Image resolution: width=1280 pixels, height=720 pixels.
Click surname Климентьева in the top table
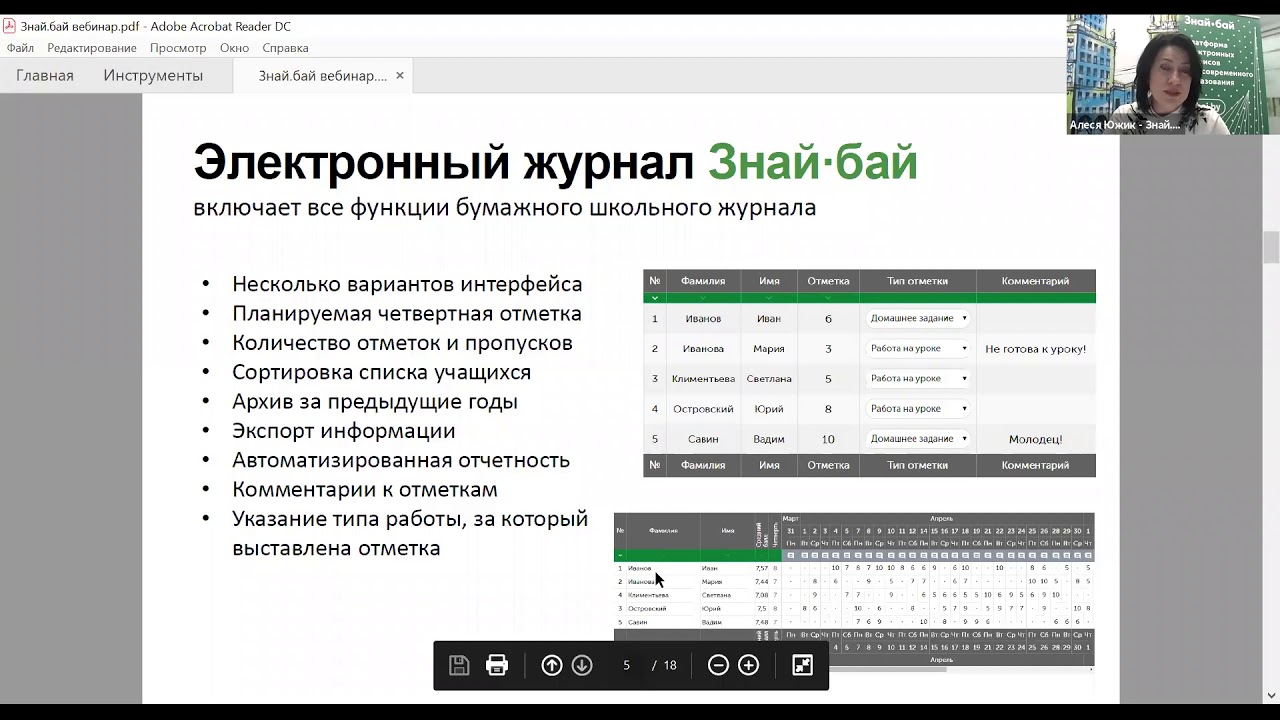703,379
